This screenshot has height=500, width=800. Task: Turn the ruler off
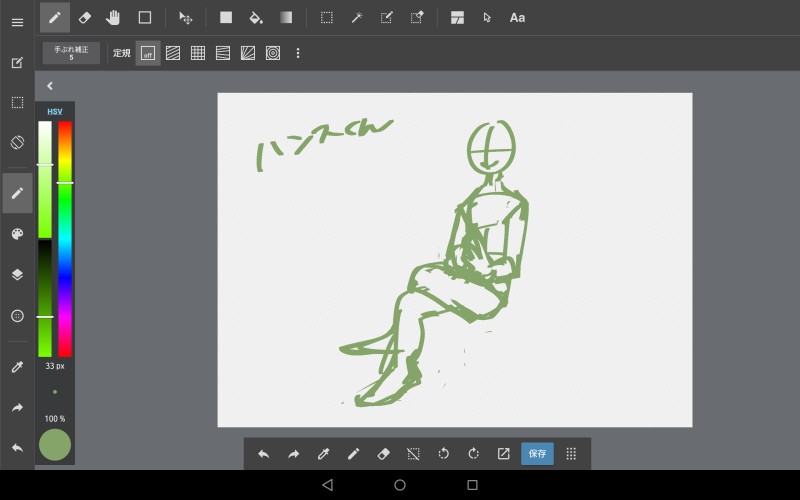coord(147,53)
